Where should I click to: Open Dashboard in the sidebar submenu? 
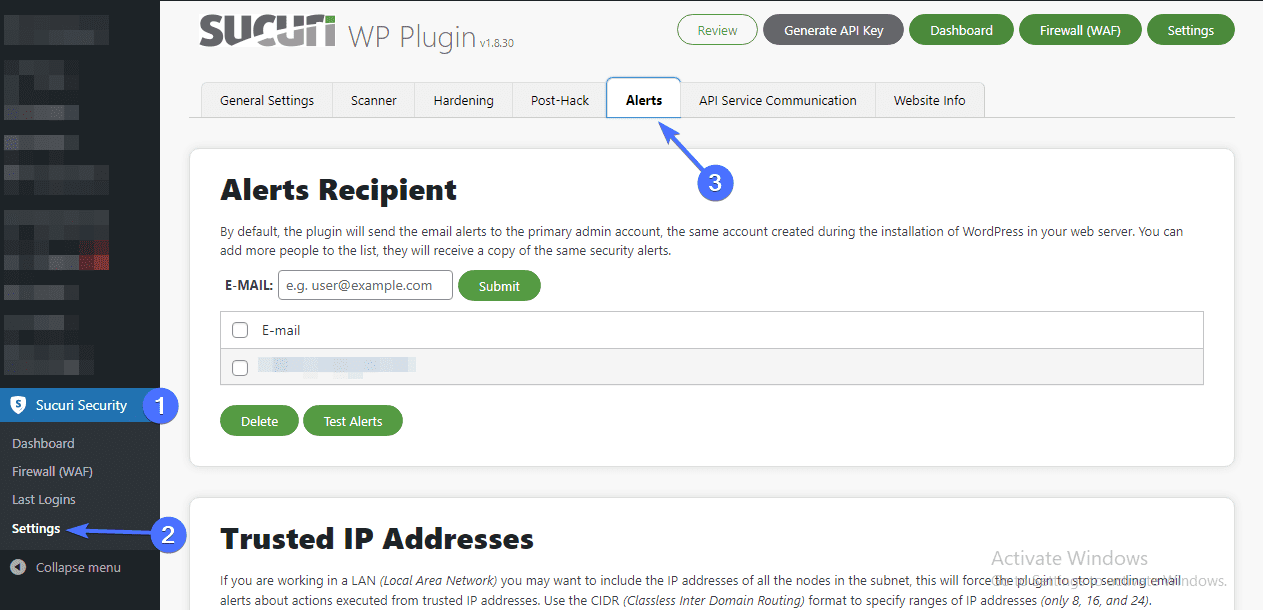tap(43, 443)
